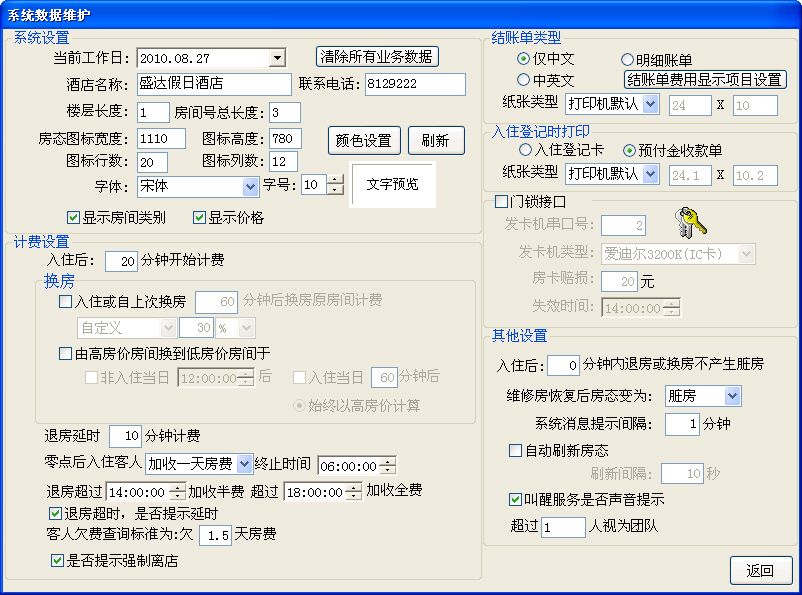This screenshot has height=595, width=802.
Task: Click the 字号 font size stepper
Action: [x=335, y=185]
